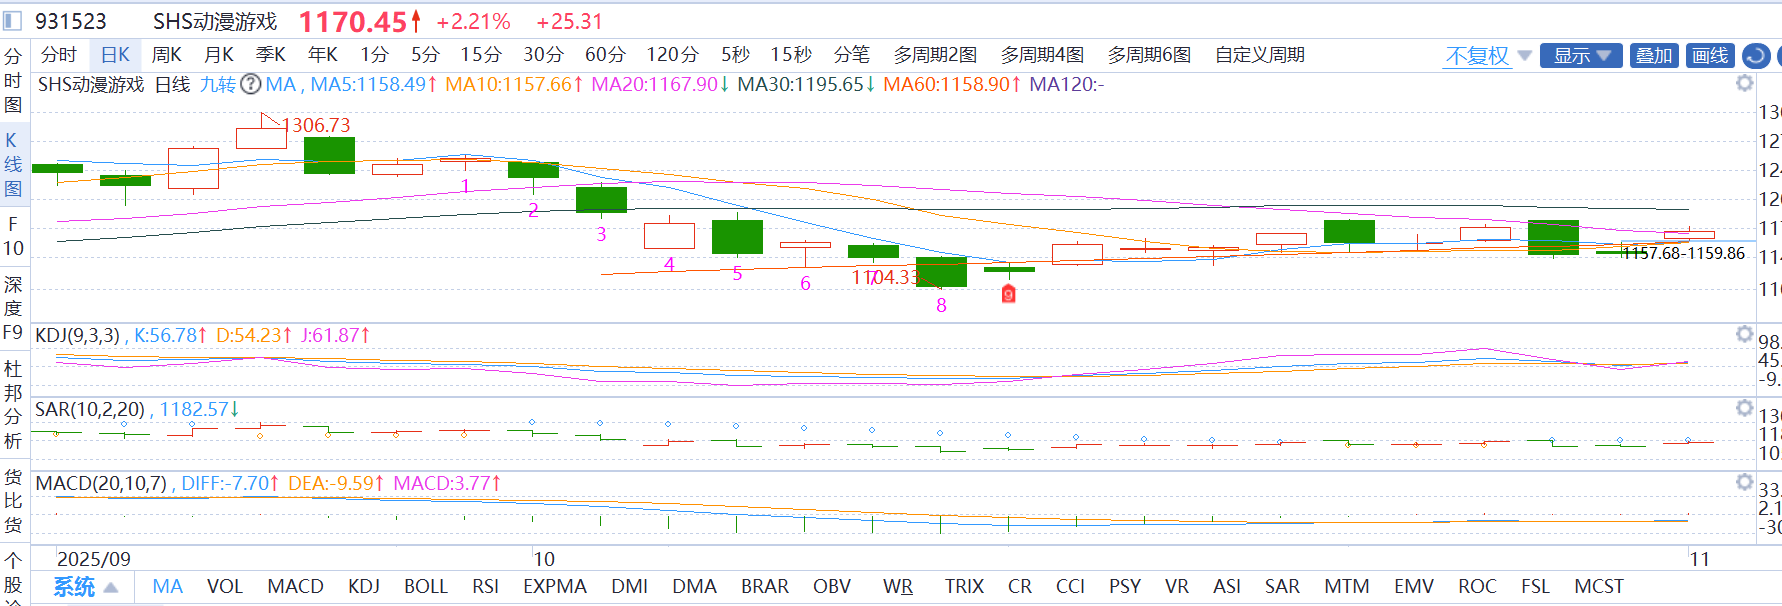The height and width of the screenshot is (606, 1782).
Task: Click the 九转 help question mark icon
Action: point(251,84)
